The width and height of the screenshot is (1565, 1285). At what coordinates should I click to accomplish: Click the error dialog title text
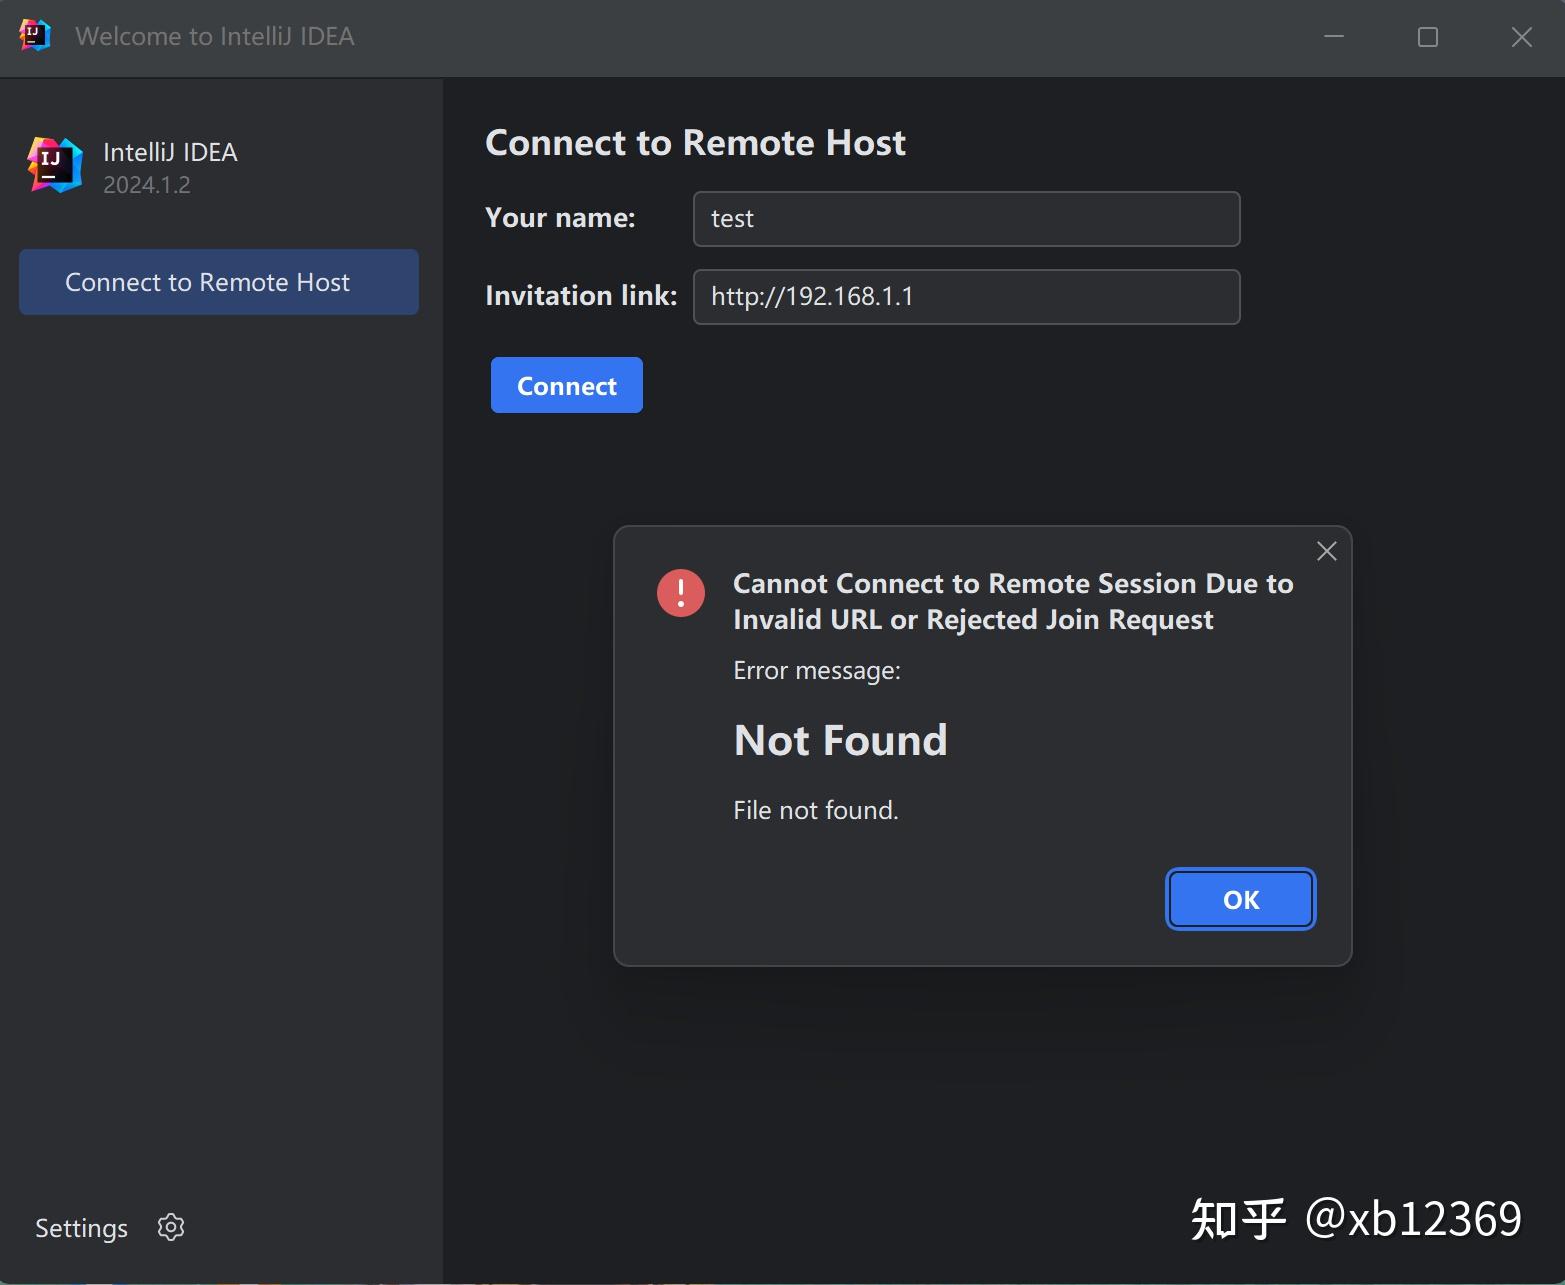pyautogui.click(x=1012, y=601)
